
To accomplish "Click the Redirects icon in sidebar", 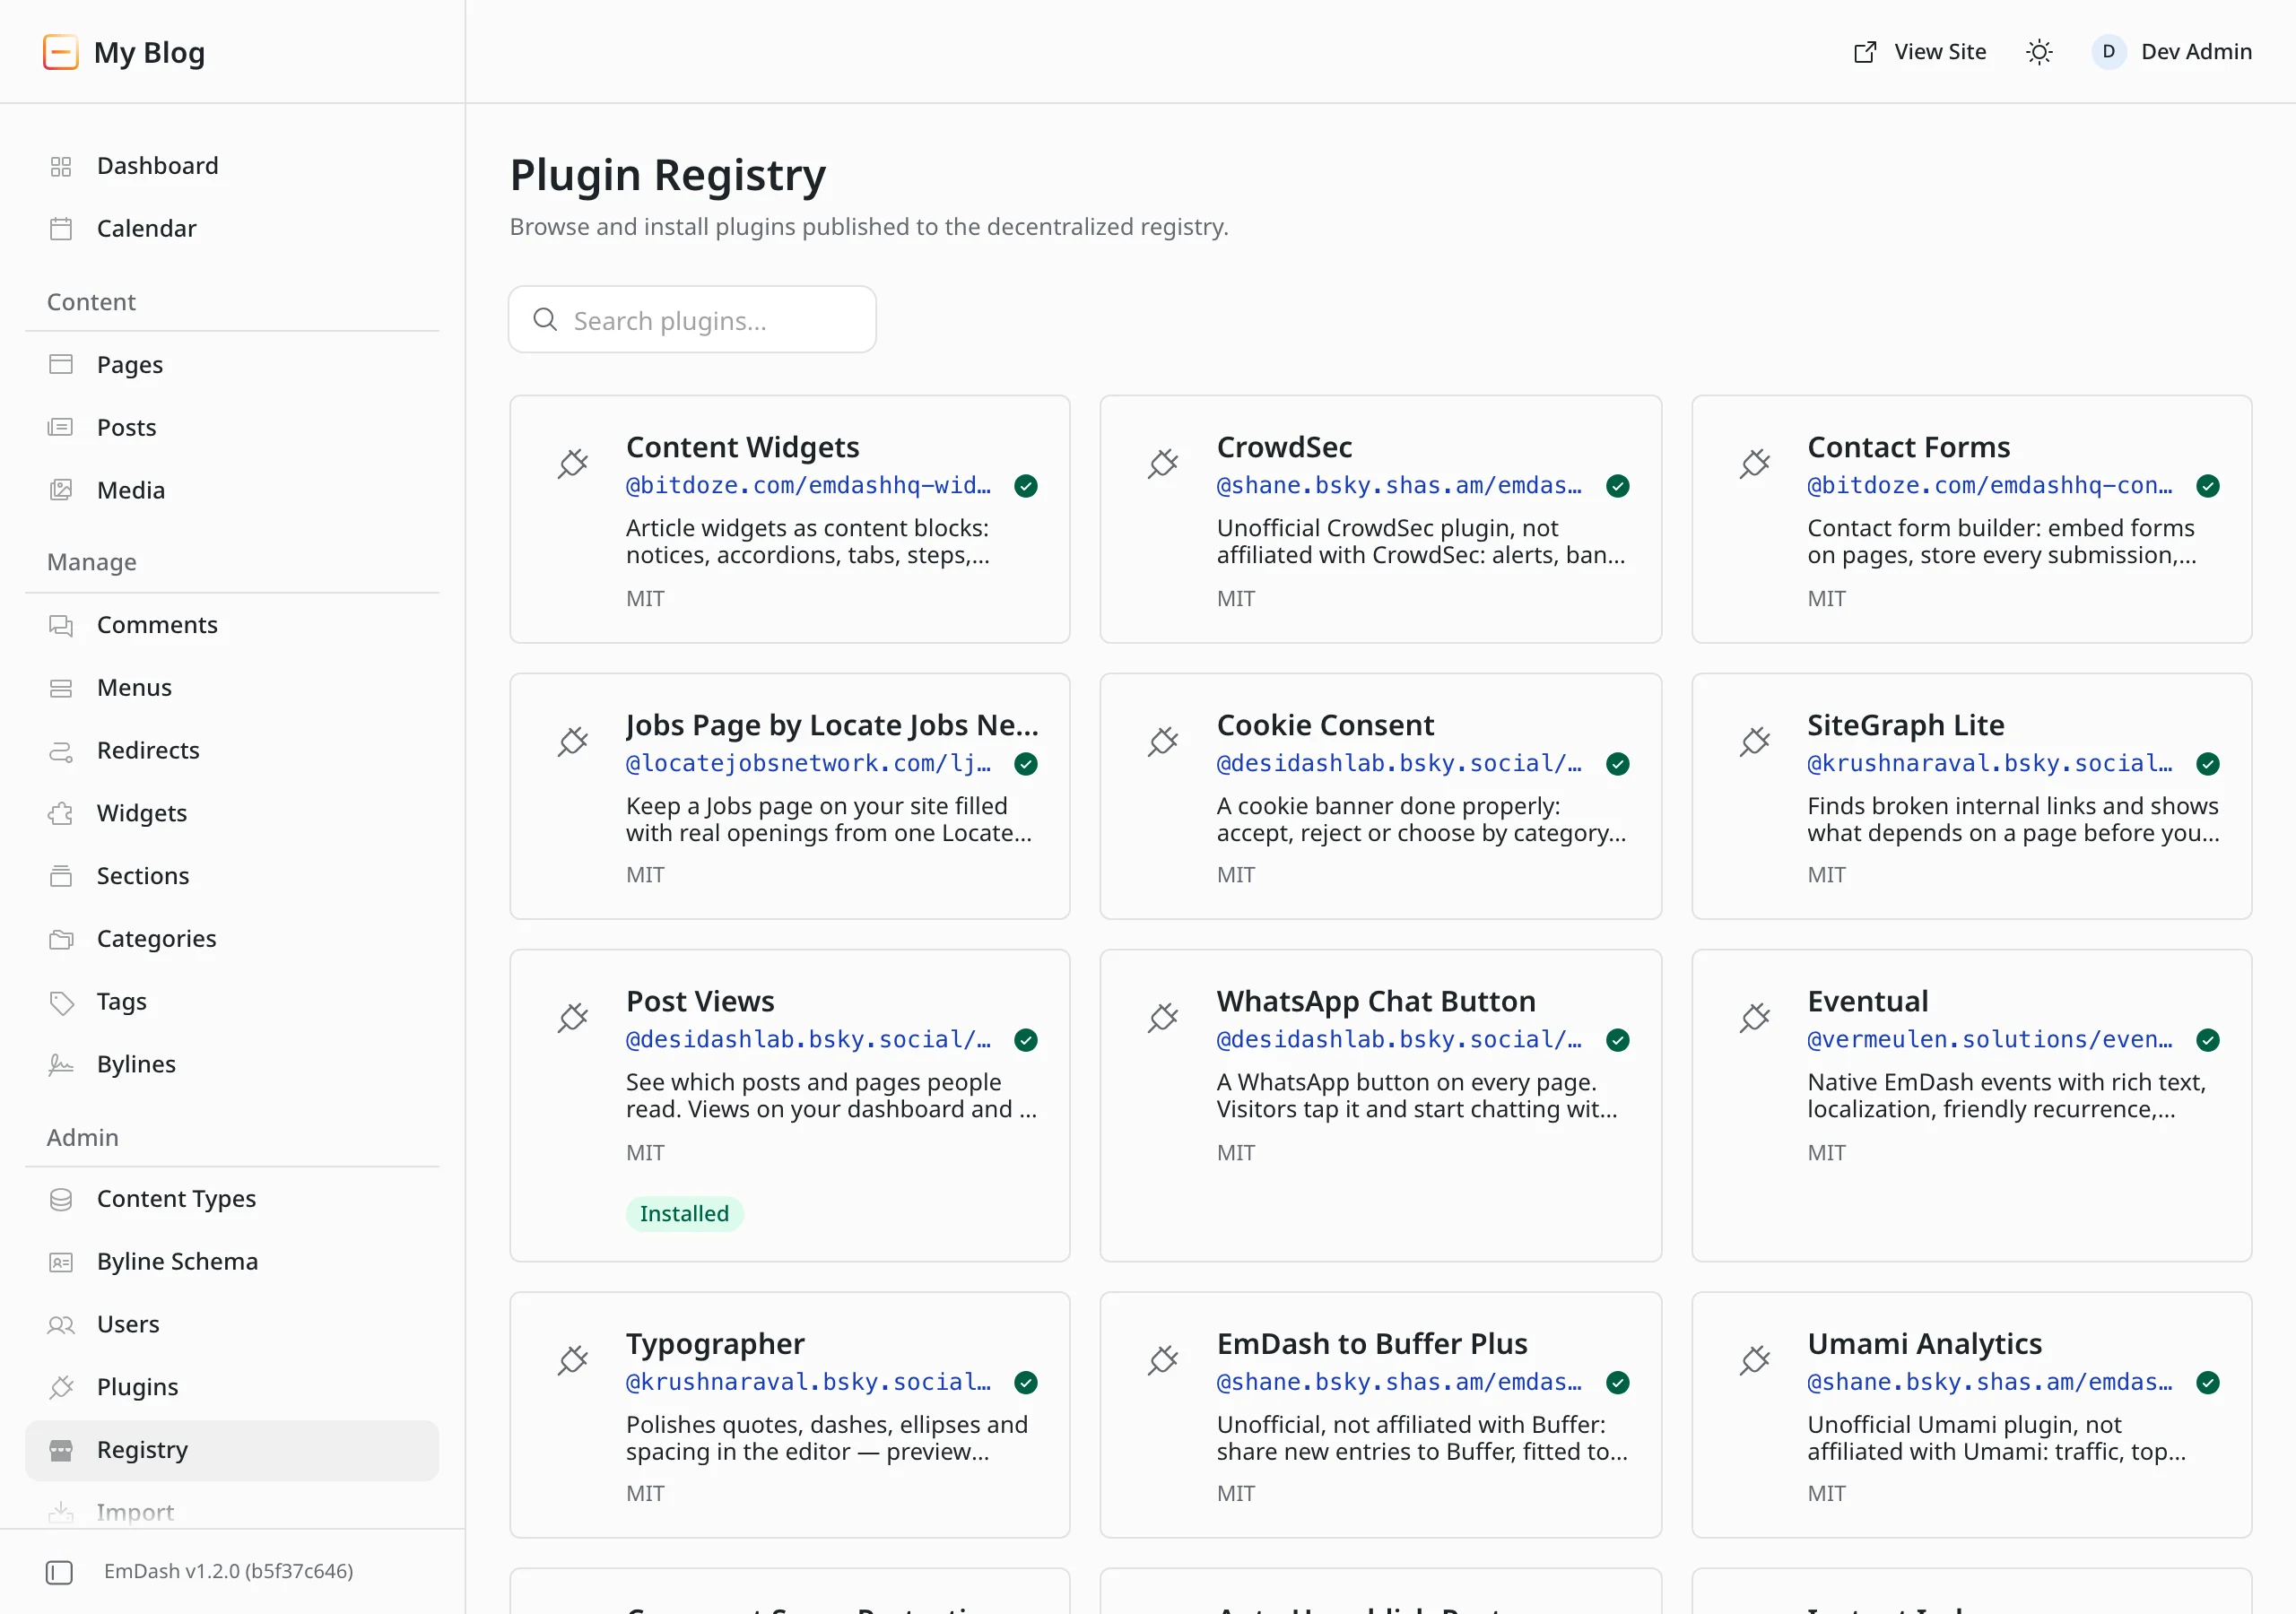I will [x=61, y=751].
